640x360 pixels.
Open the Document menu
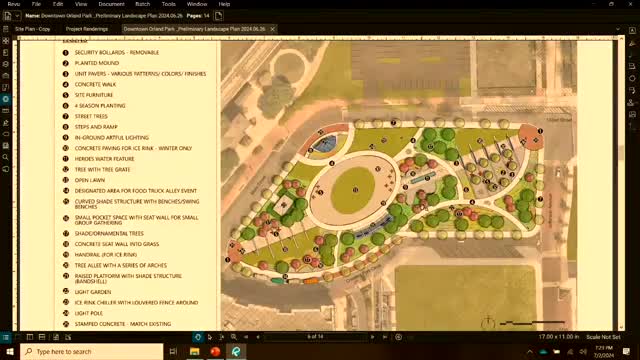pos(111,4)
